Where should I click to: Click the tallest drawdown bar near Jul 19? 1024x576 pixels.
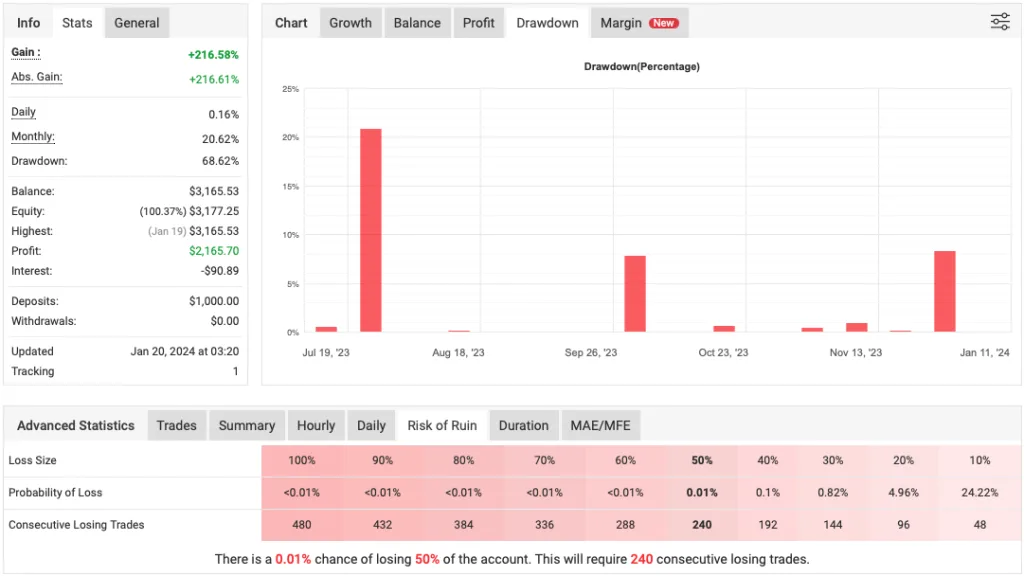370,230
